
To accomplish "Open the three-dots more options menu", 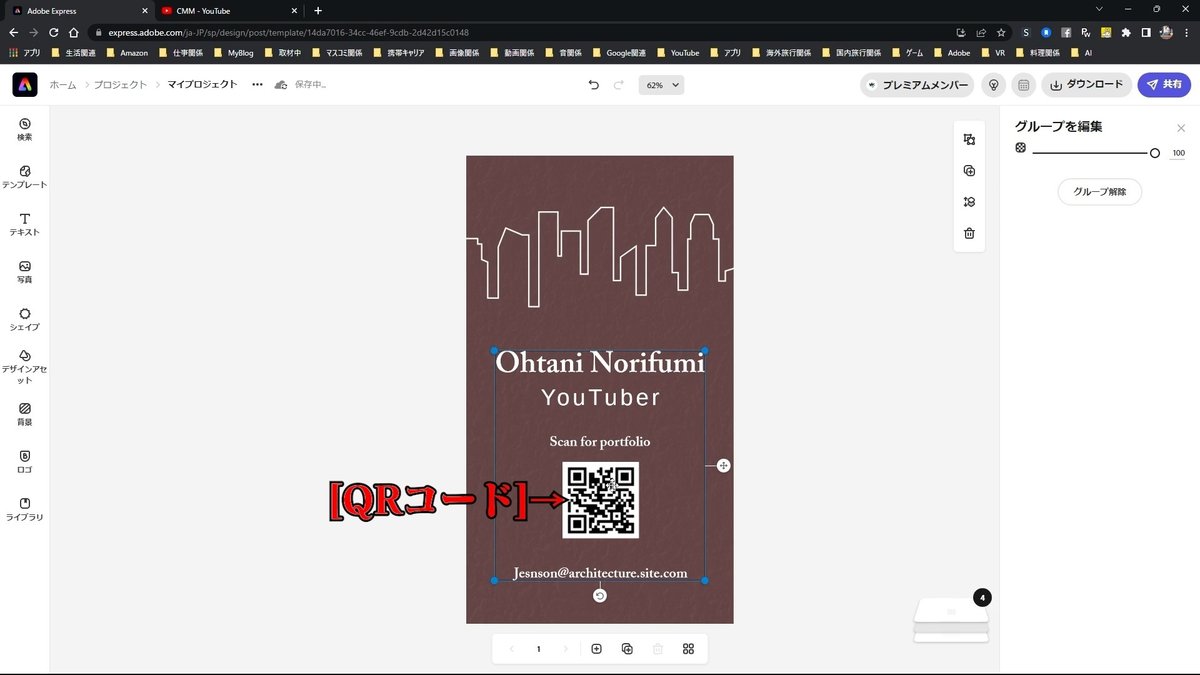I will point(257,85).
